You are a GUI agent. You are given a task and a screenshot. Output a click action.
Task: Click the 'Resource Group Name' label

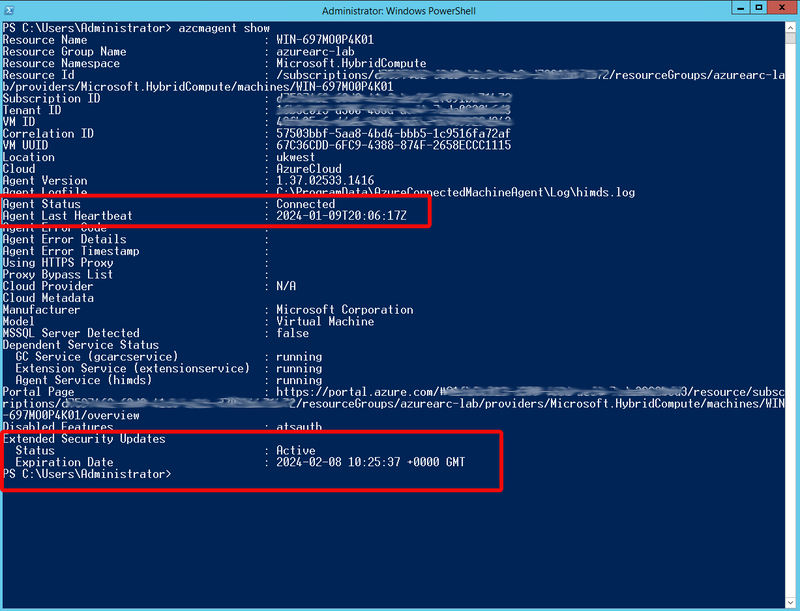click(64, 52)
